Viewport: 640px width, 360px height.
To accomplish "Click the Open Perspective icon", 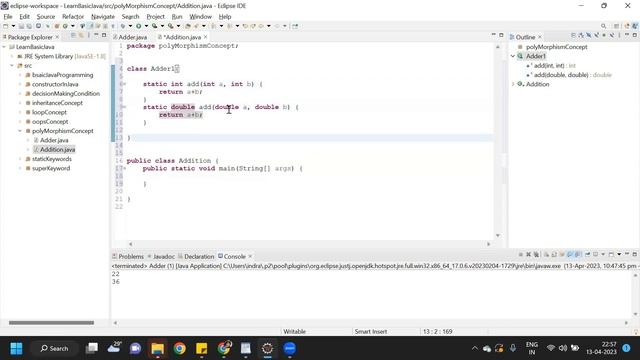I will (x=616, y=26).
